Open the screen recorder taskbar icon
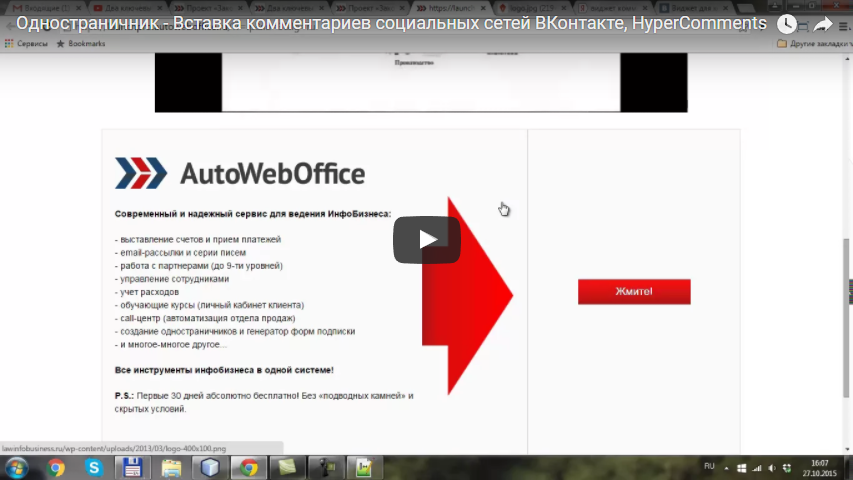The width and height of the screenshot is (853, 480). click(326, 468)
